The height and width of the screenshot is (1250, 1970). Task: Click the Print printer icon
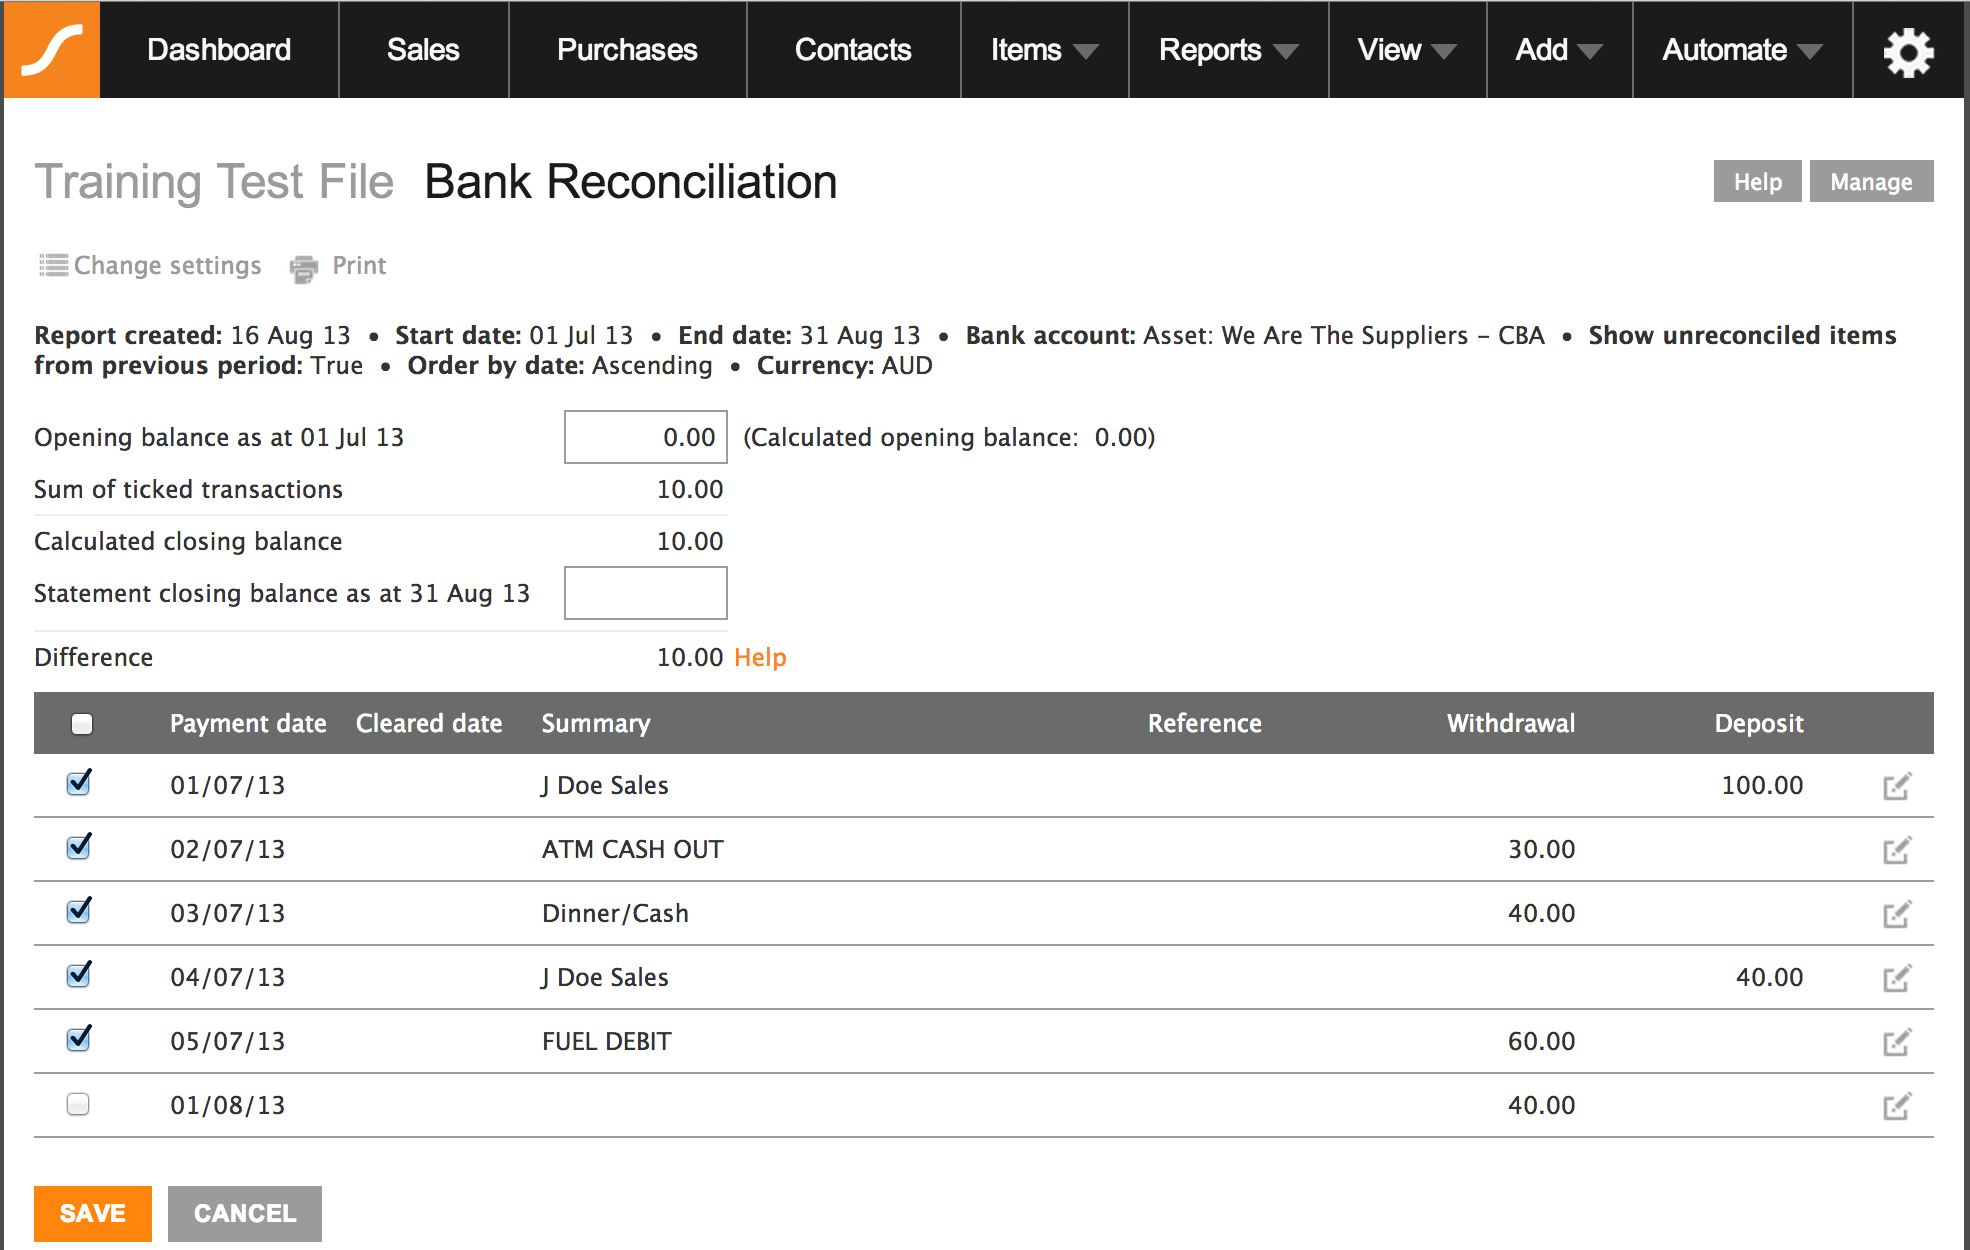(x=304, y=268)
